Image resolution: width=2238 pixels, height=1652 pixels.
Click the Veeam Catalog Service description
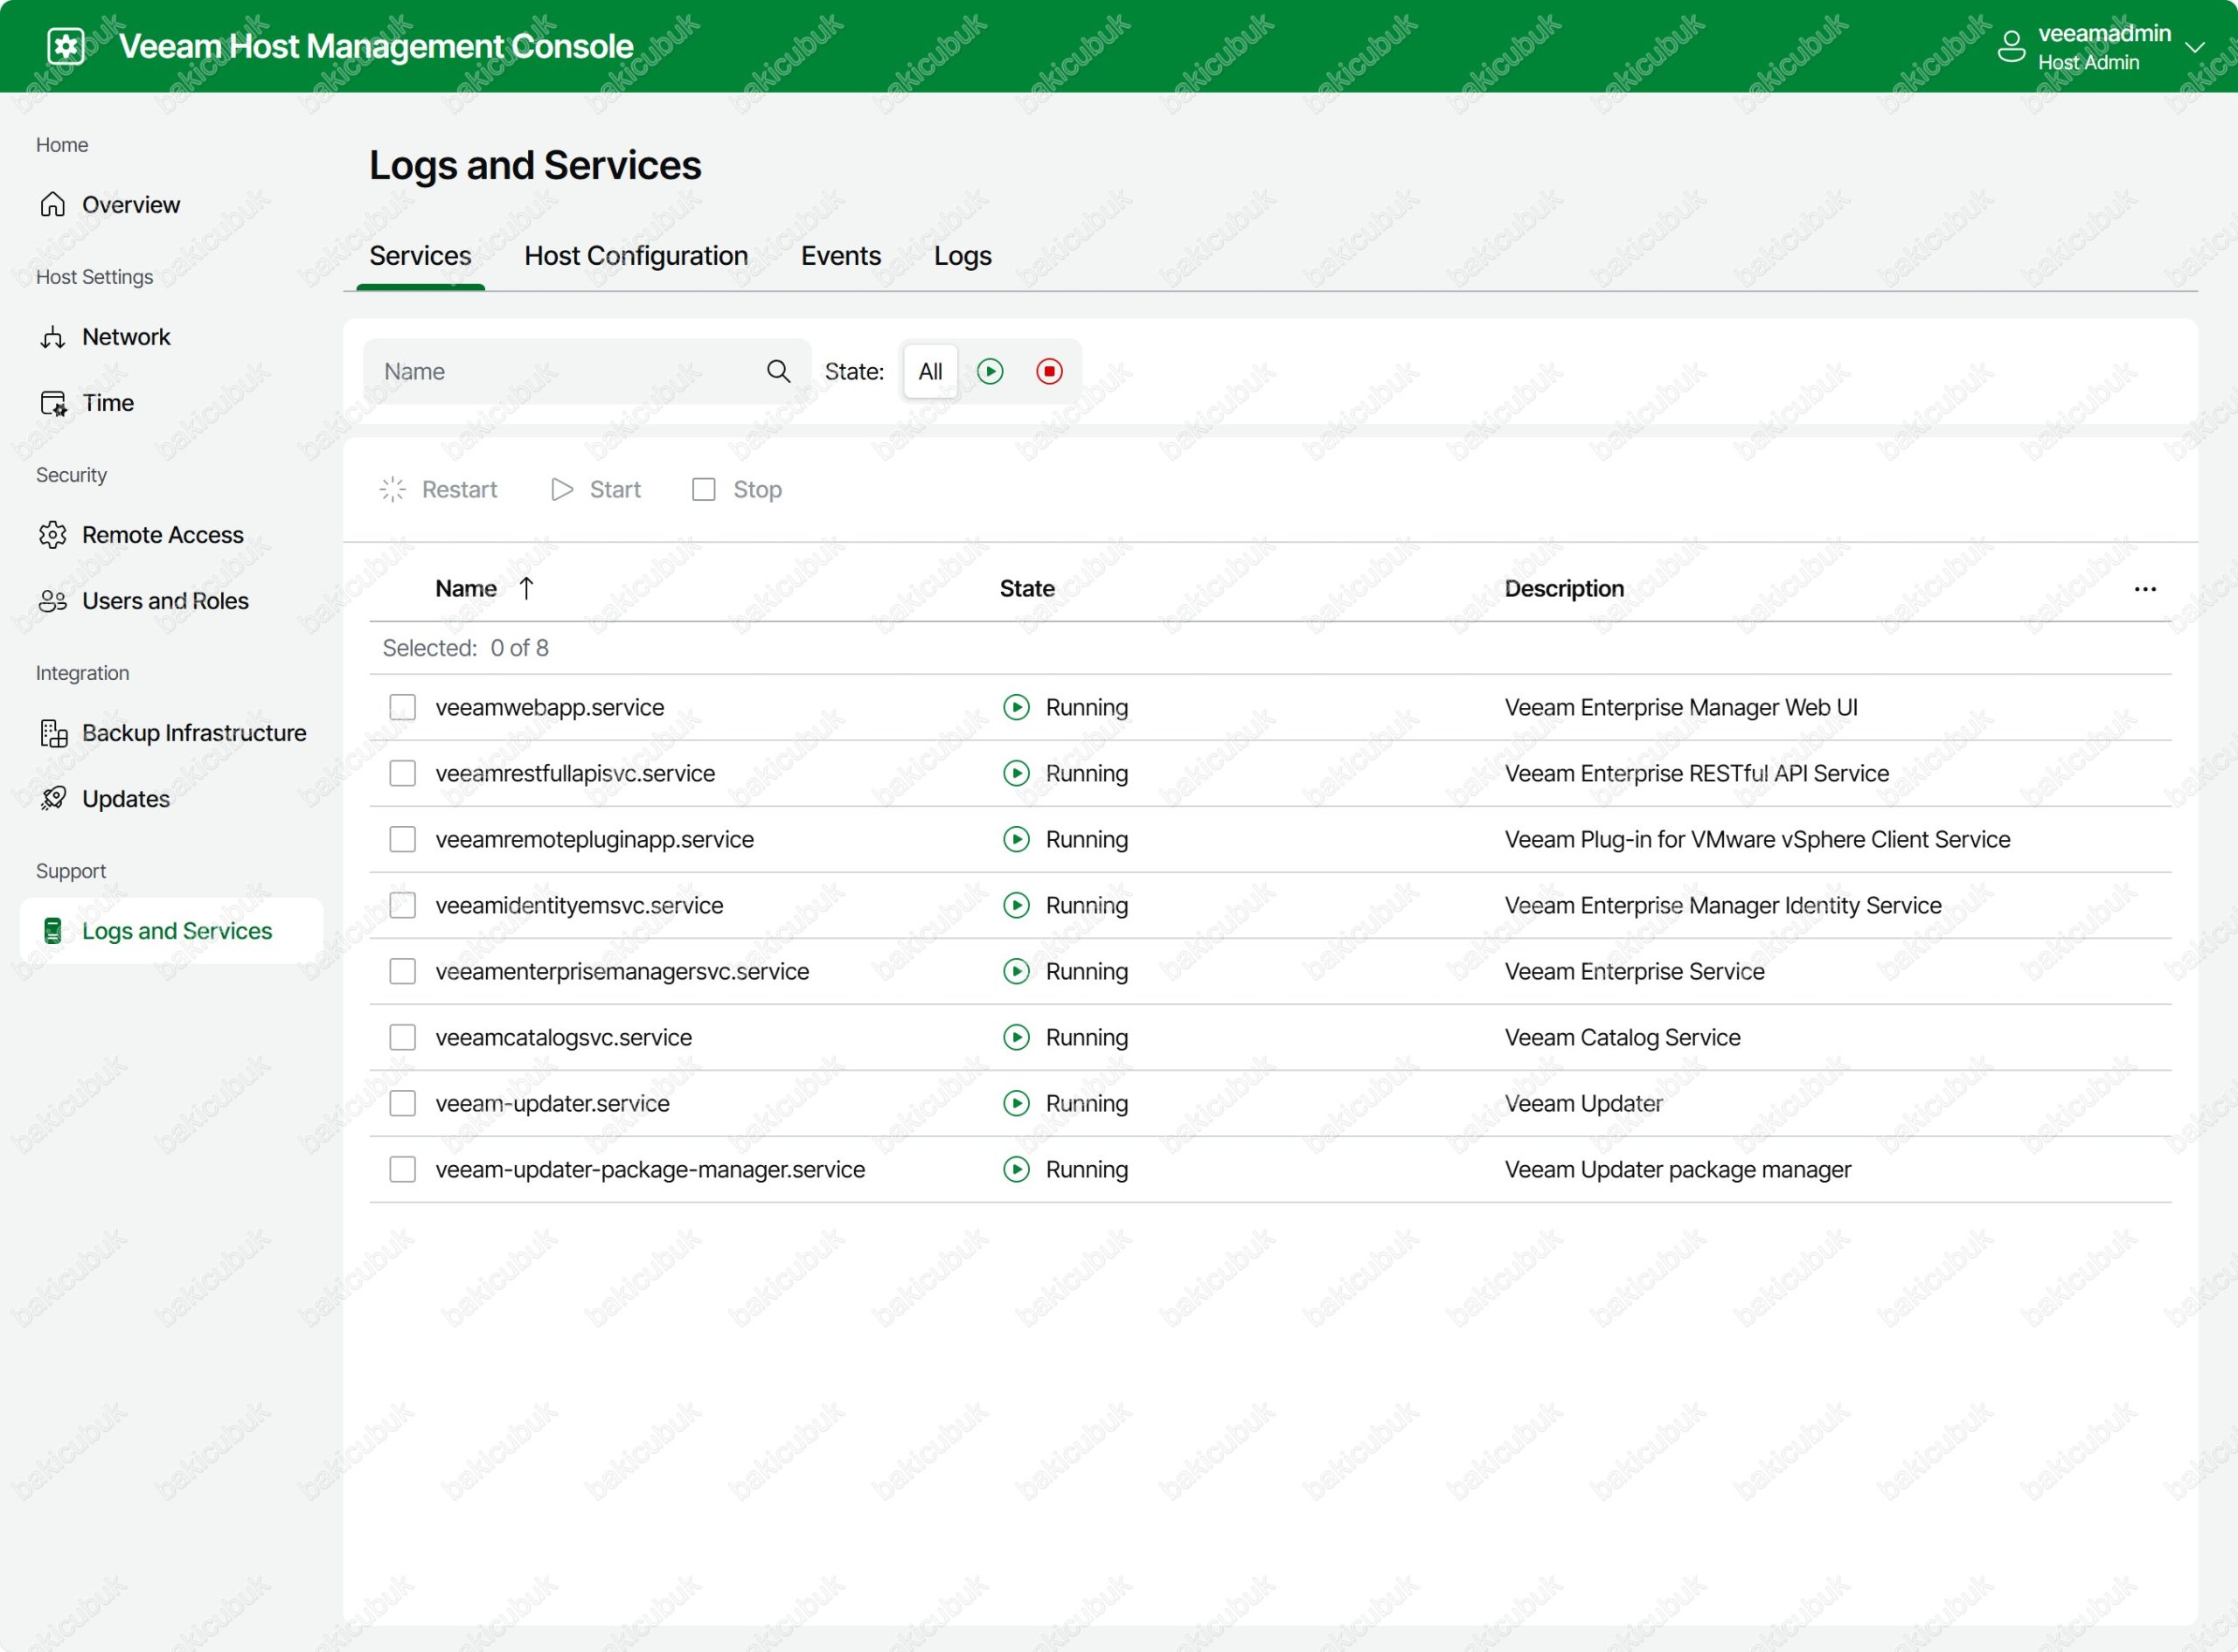coord(1622,1038)
